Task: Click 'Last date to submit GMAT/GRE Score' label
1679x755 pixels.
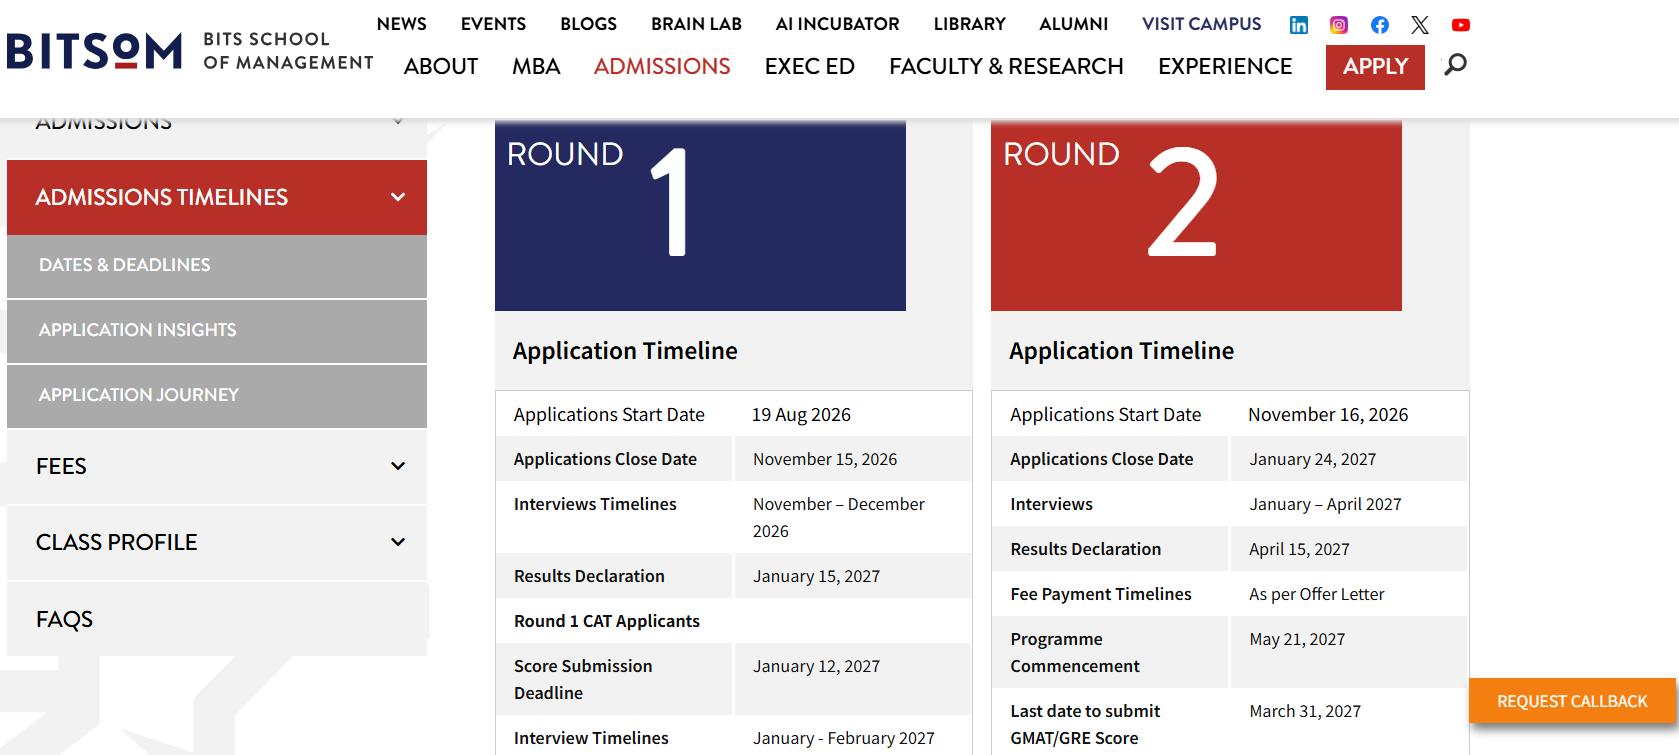Action: (x=1085, y=724)
